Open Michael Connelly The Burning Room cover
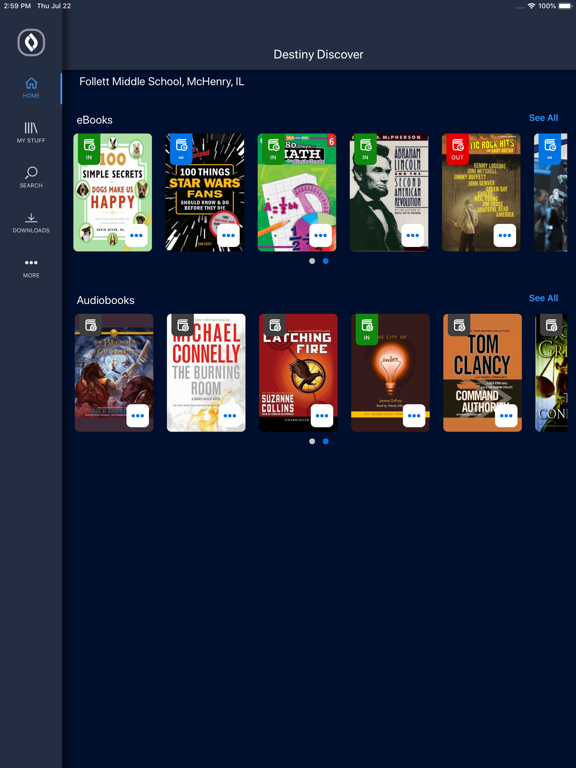Viewport: 576px width, 768px height. coord(206,373)
